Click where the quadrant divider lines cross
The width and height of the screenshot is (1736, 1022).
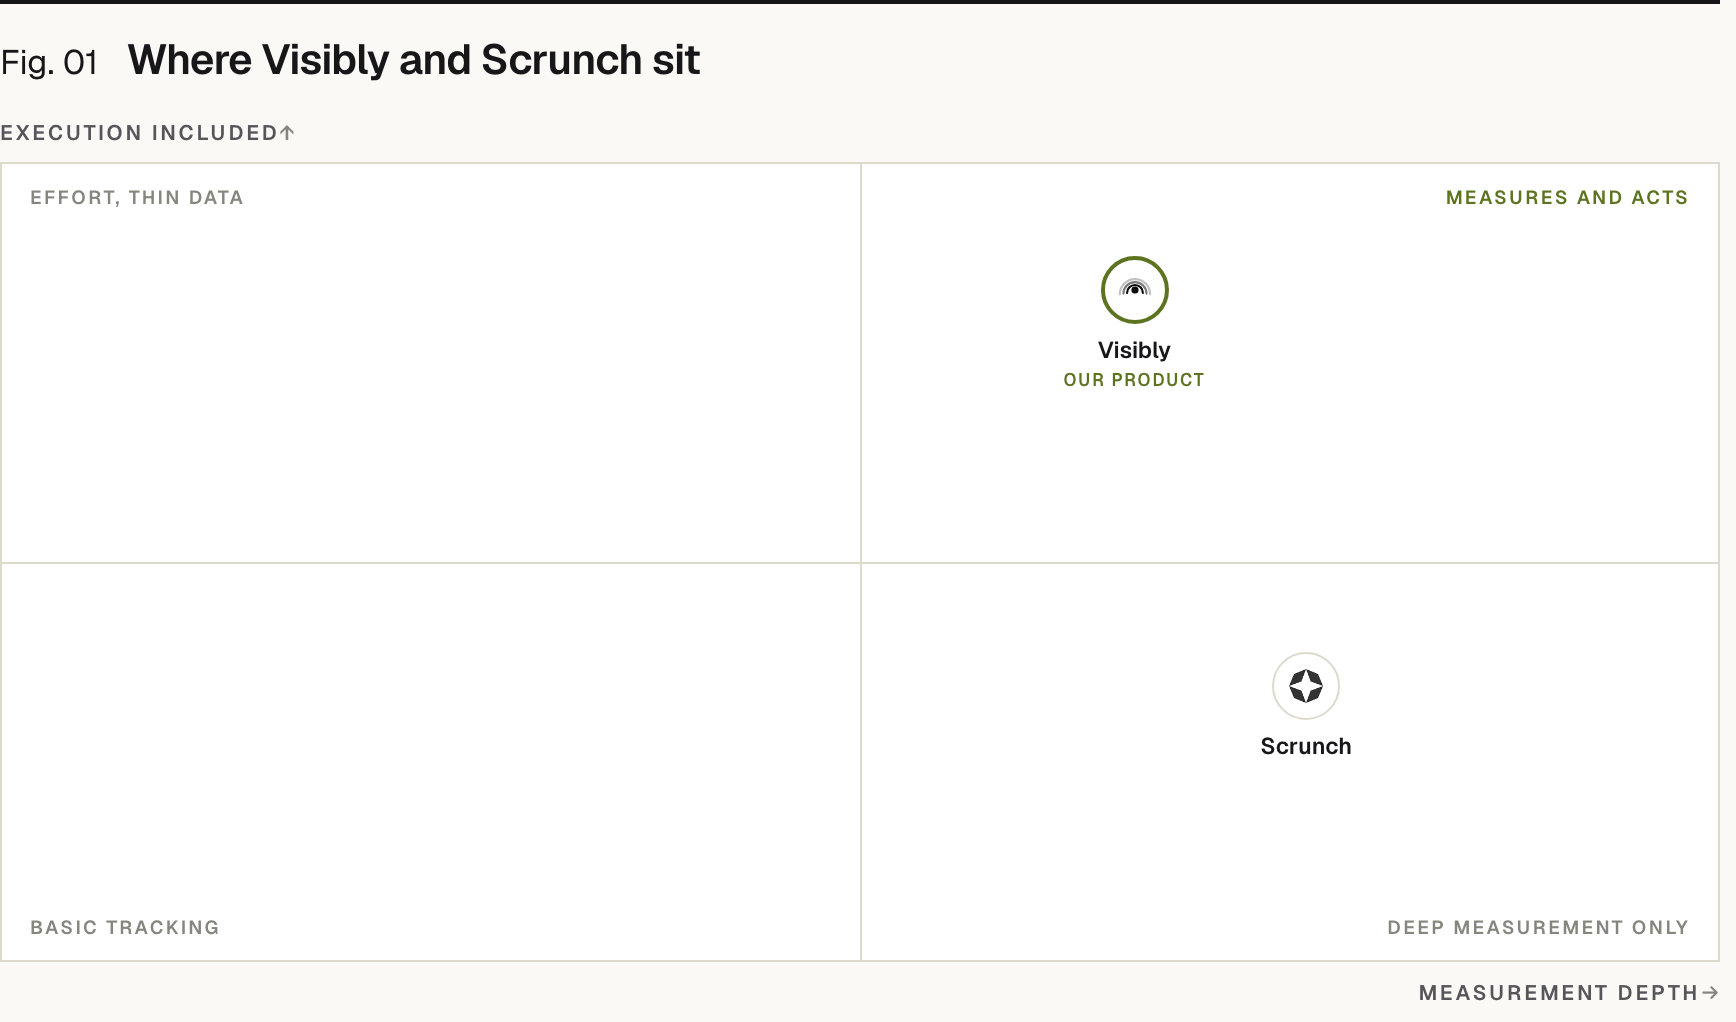click(861, 563)
